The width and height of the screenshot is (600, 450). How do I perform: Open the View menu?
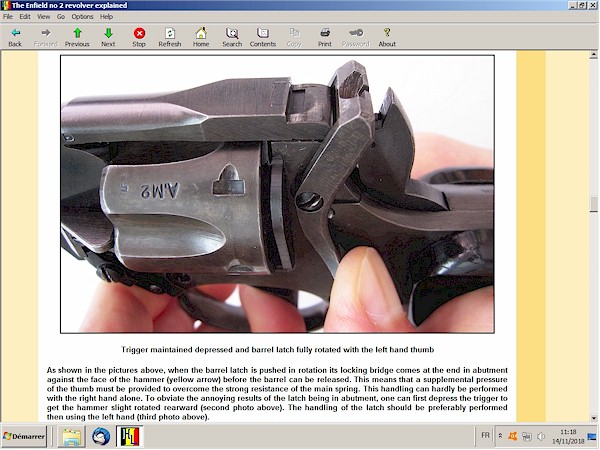pyautogui.click(x=43, y=16)
